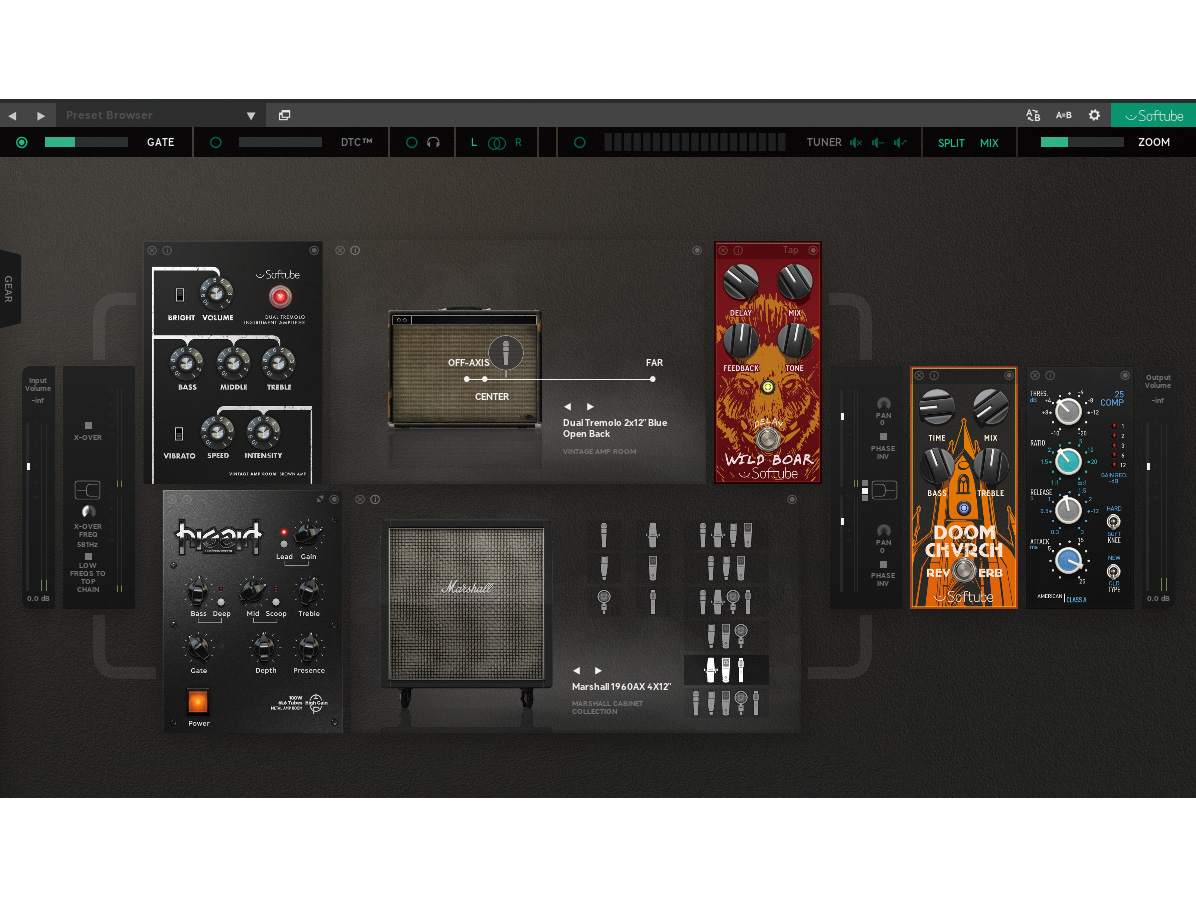Remove the Dual Tremolo amp module
This screenshot has width=1196, height=897.
(x=153, y=250)
